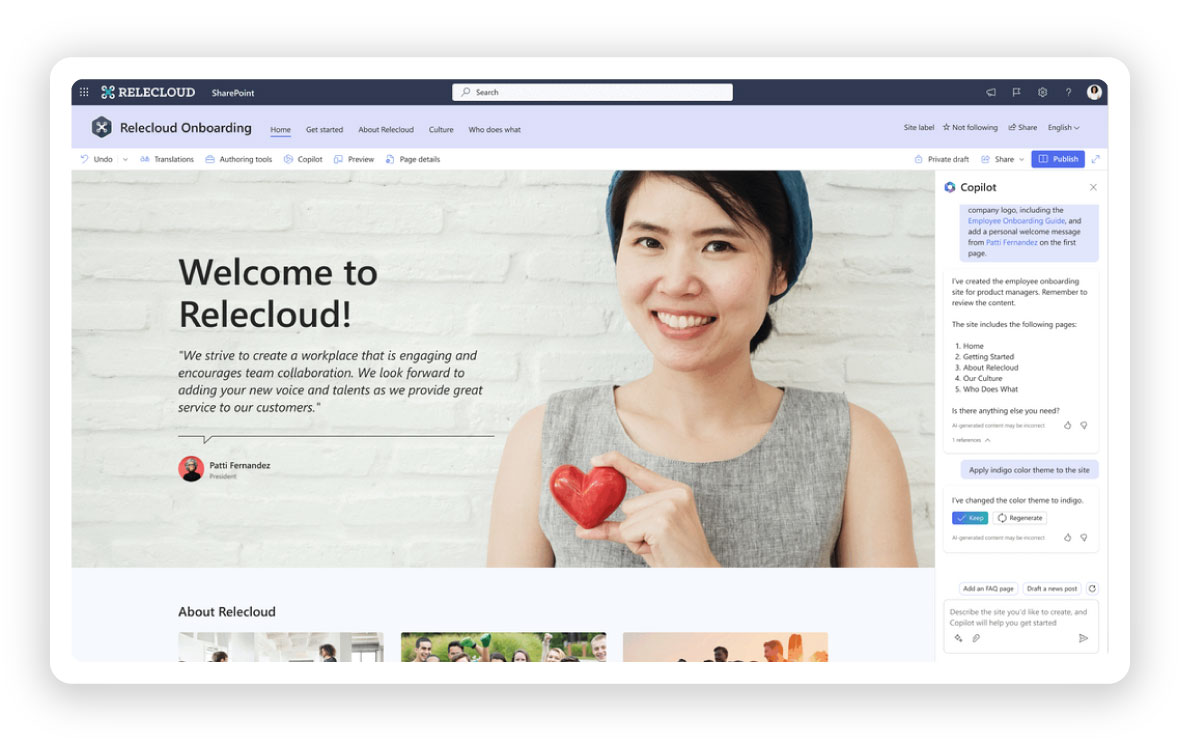Click 'Apply indigo color theme to the site' message
Viewport: 1180px width, 740px height.
click(x=1029, y=470)
